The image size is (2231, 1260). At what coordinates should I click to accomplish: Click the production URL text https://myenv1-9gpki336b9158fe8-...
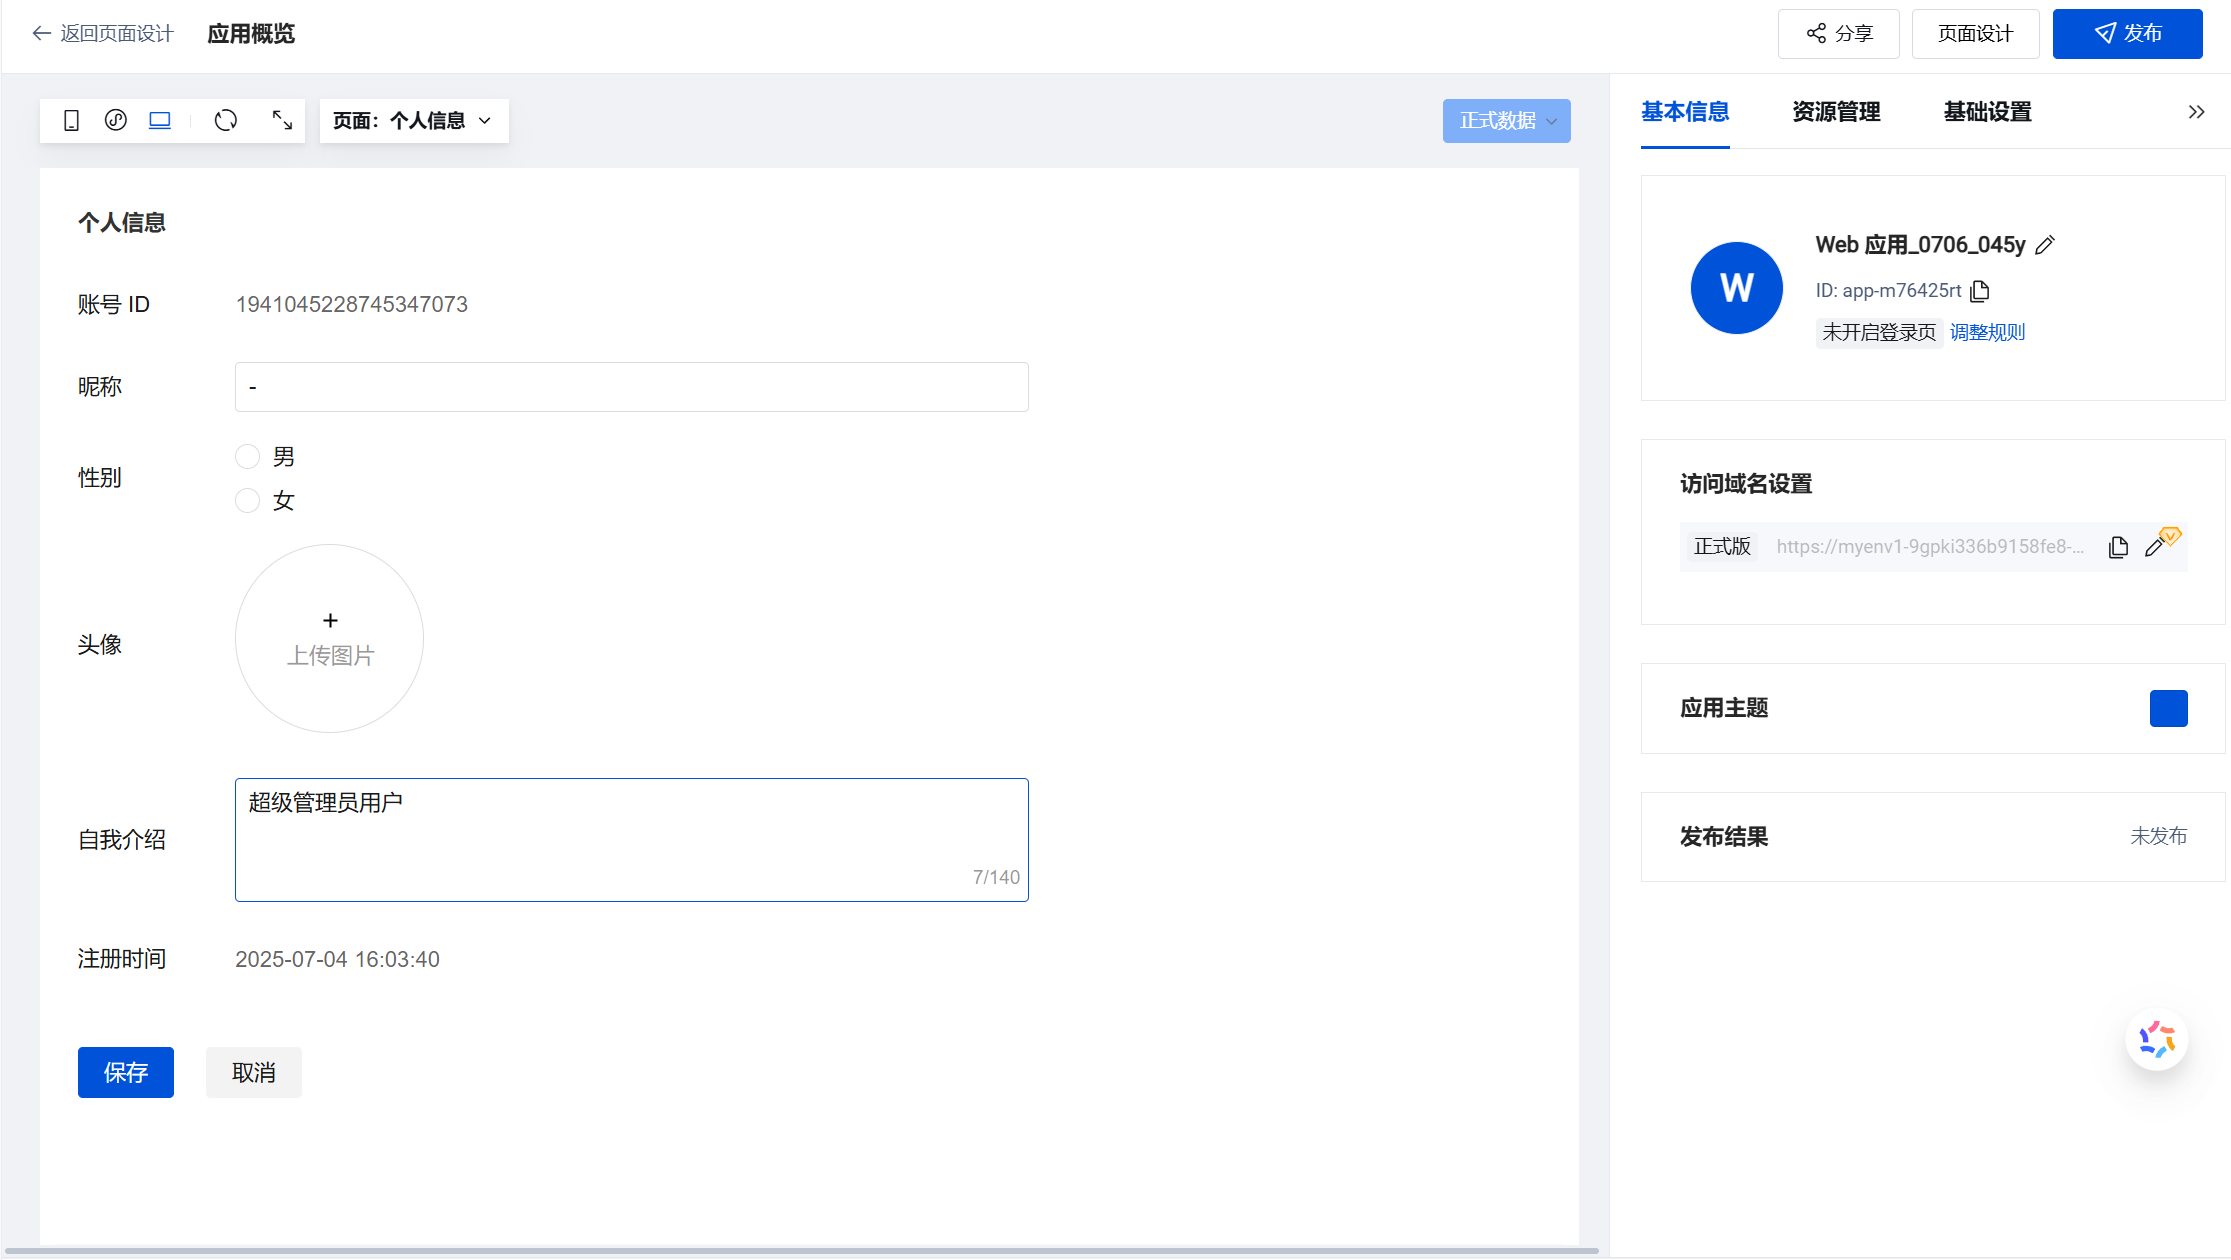point(1930,547)
